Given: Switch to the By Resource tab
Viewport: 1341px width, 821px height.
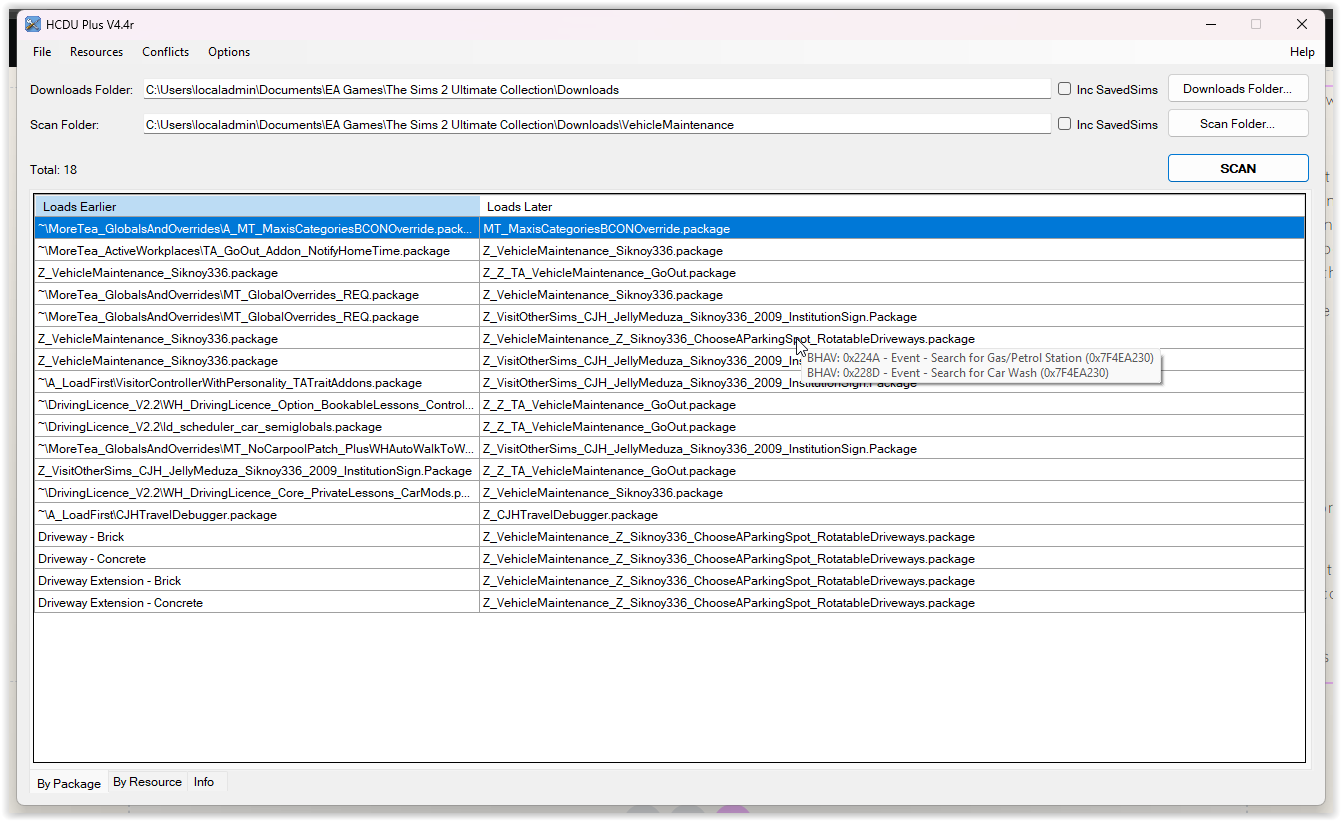Looking at the screenshot, I should coord(147,782).
